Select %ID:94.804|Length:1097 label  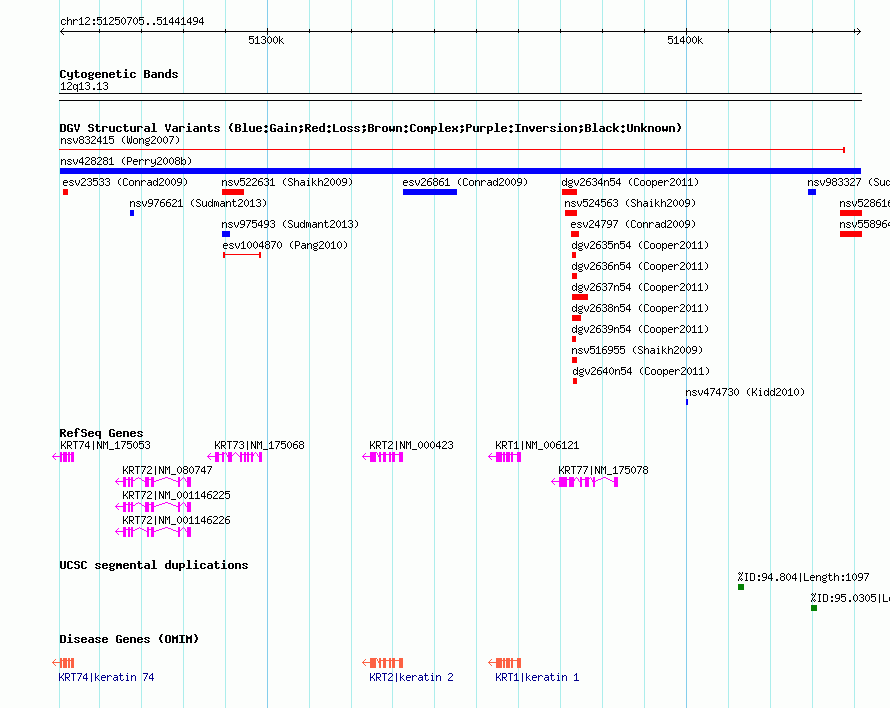pyautogui.click(x=803, y=577)
